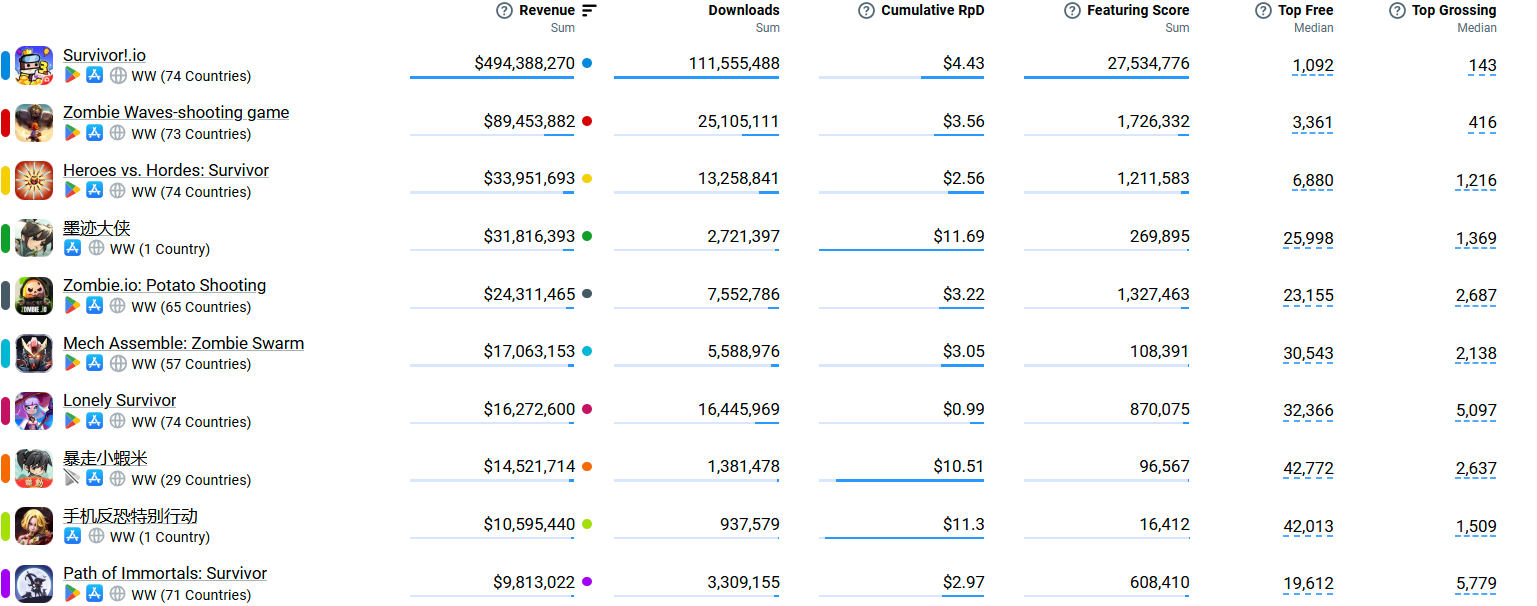
Task: Click the App Store icon under 暴走小虾米
Action: click(x=95, y=479)
